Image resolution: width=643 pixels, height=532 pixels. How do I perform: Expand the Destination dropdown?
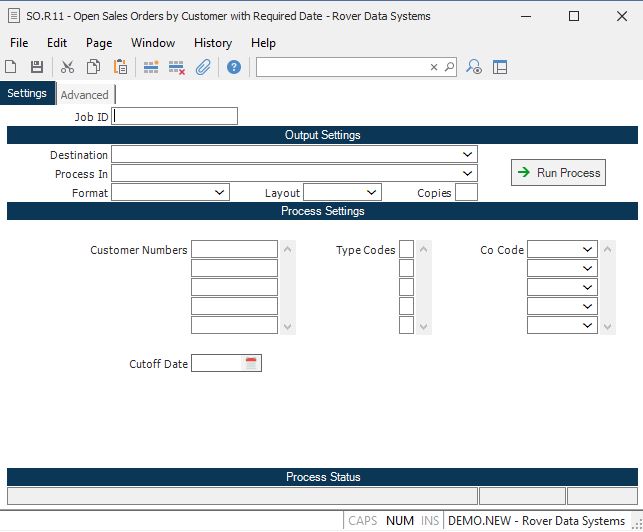[x=467, y=155]
